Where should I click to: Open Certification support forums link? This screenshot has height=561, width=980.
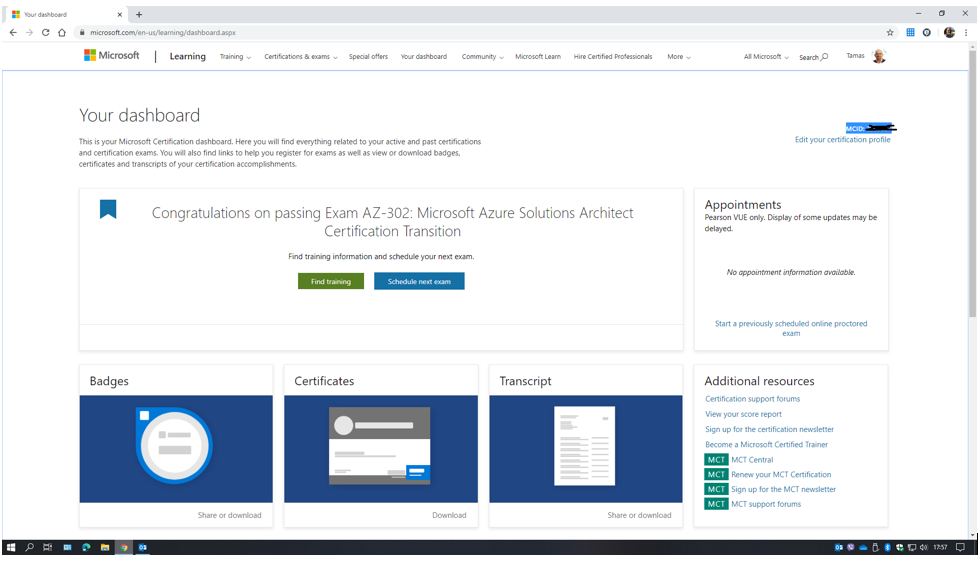752,399
